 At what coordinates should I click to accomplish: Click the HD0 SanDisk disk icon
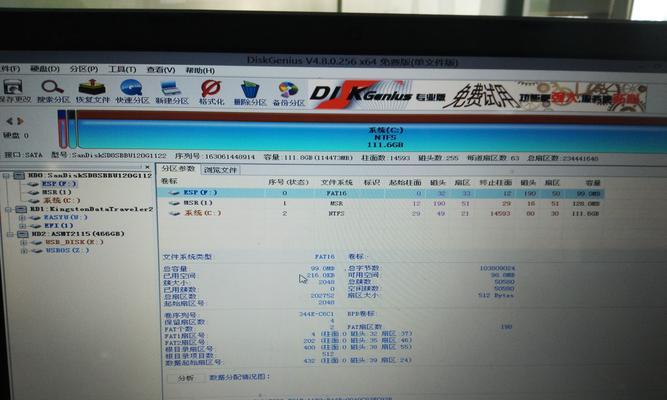tap(19, 175)
